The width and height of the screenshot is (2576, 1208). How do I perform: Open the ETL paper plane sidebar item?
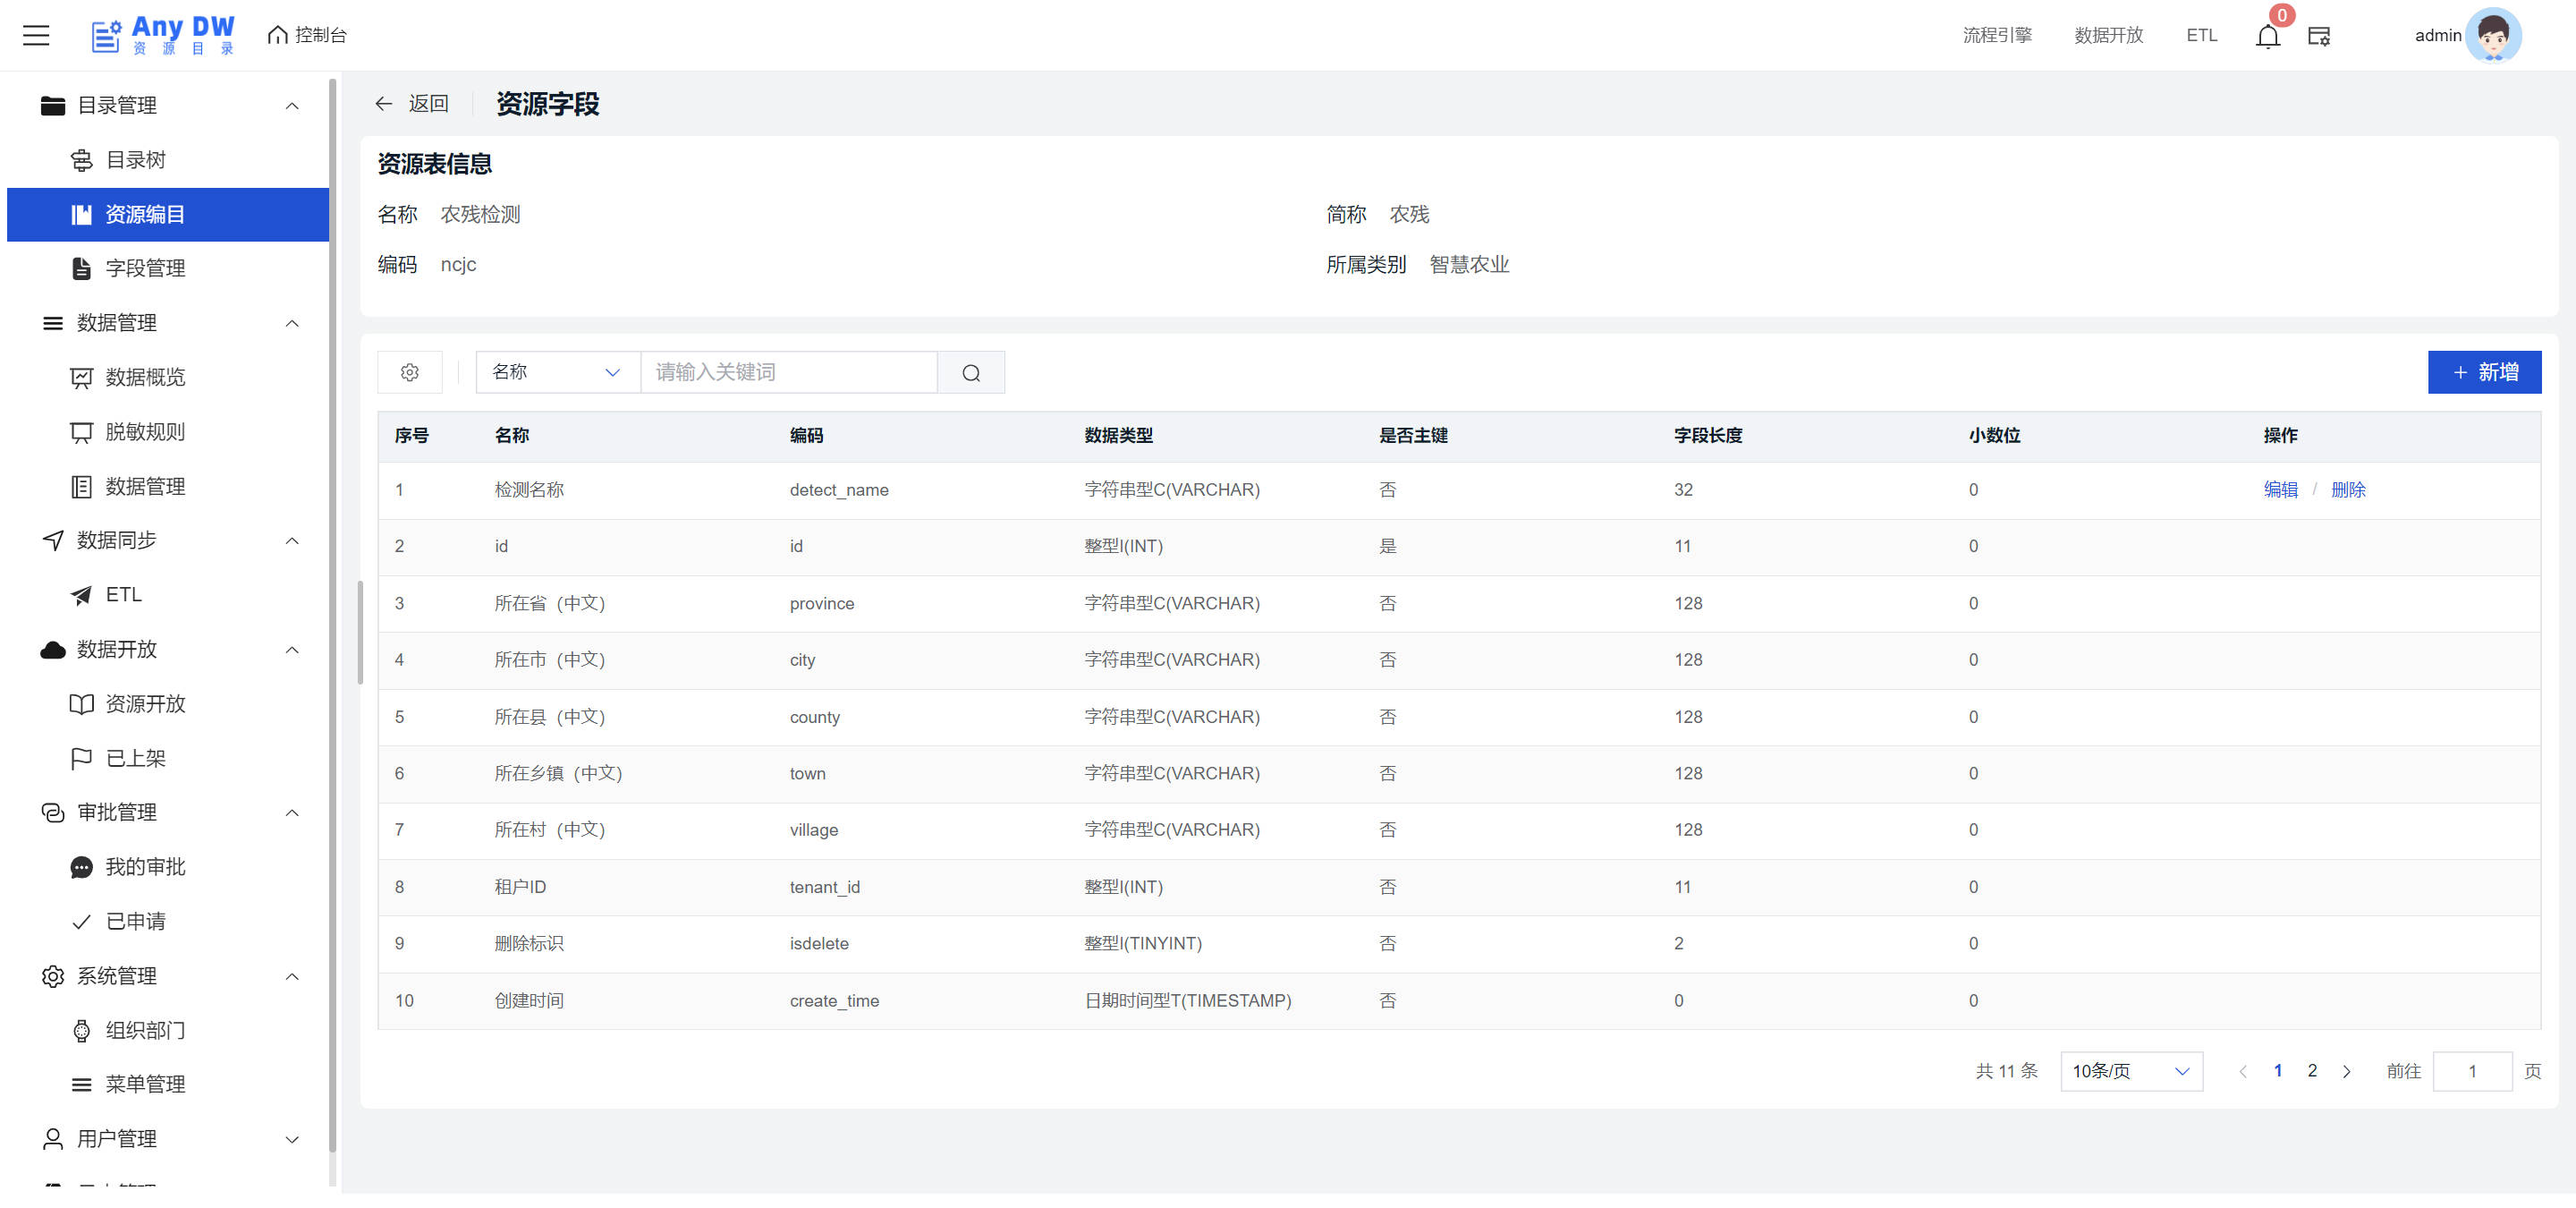(122, 594)
